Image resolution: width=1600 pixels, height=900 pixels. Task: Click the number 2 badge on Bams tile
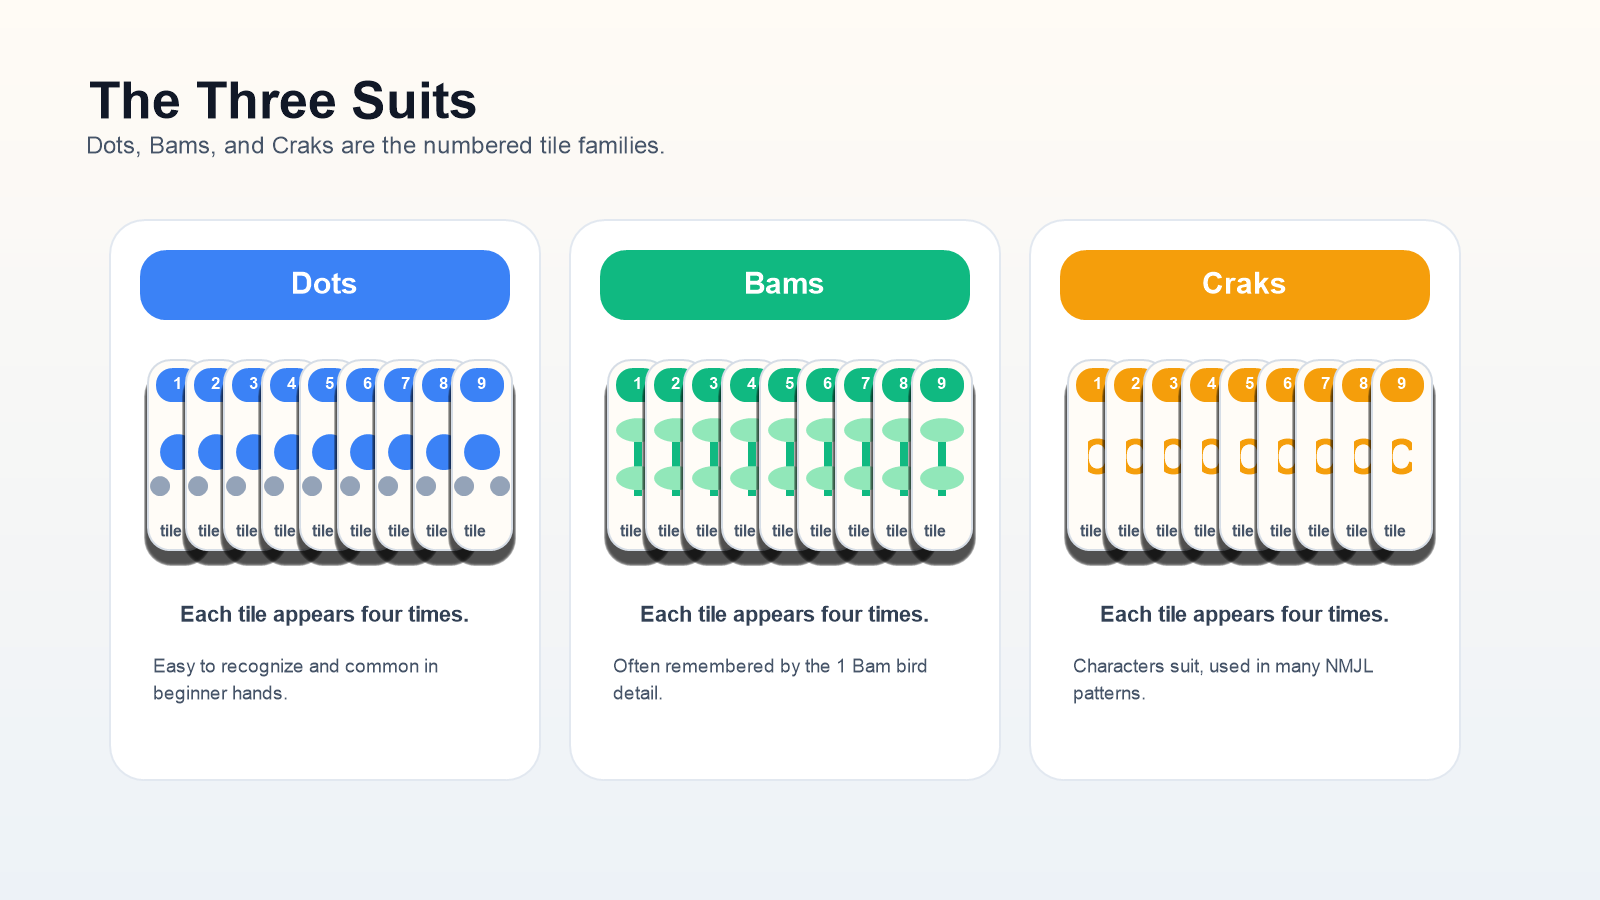[668, 384]
